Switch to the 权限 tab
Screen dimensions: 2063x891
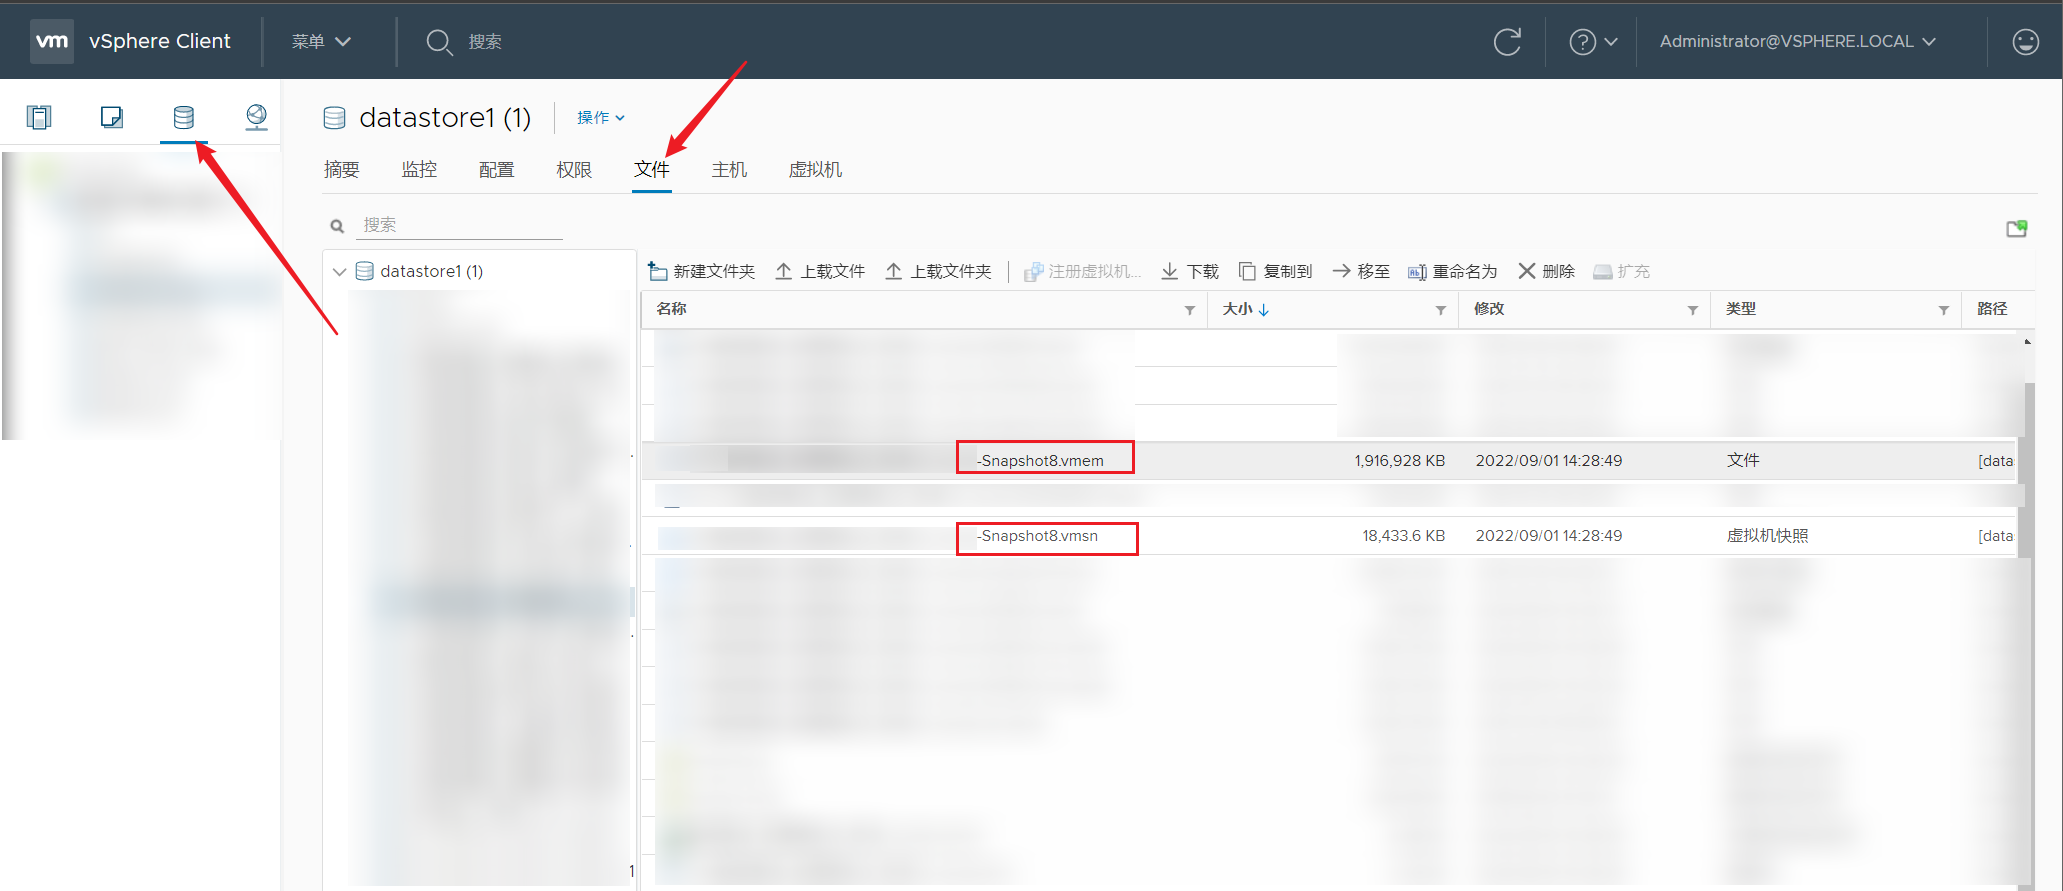coord(574,170)
